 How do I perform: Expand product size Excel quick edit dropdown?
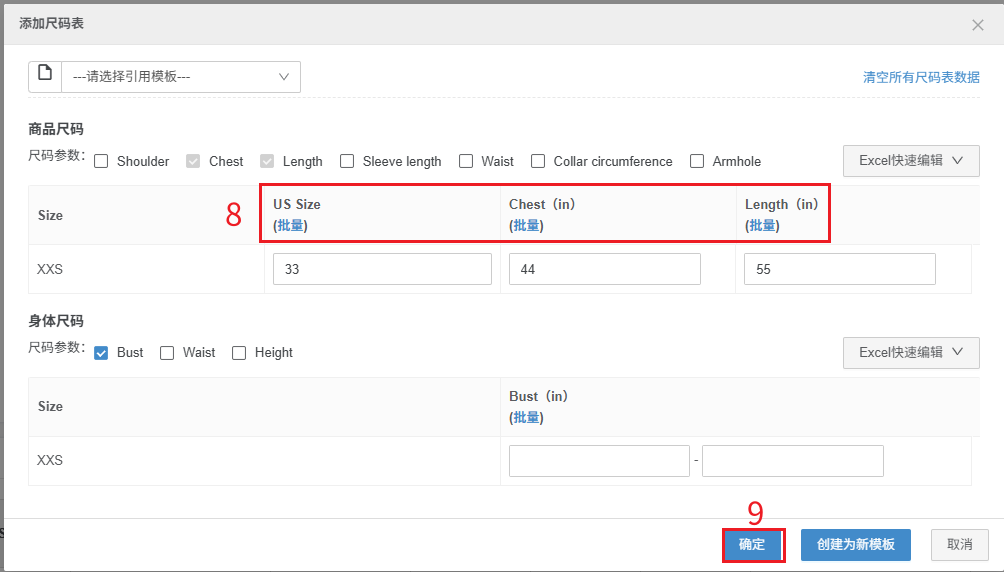click(910, 160)
